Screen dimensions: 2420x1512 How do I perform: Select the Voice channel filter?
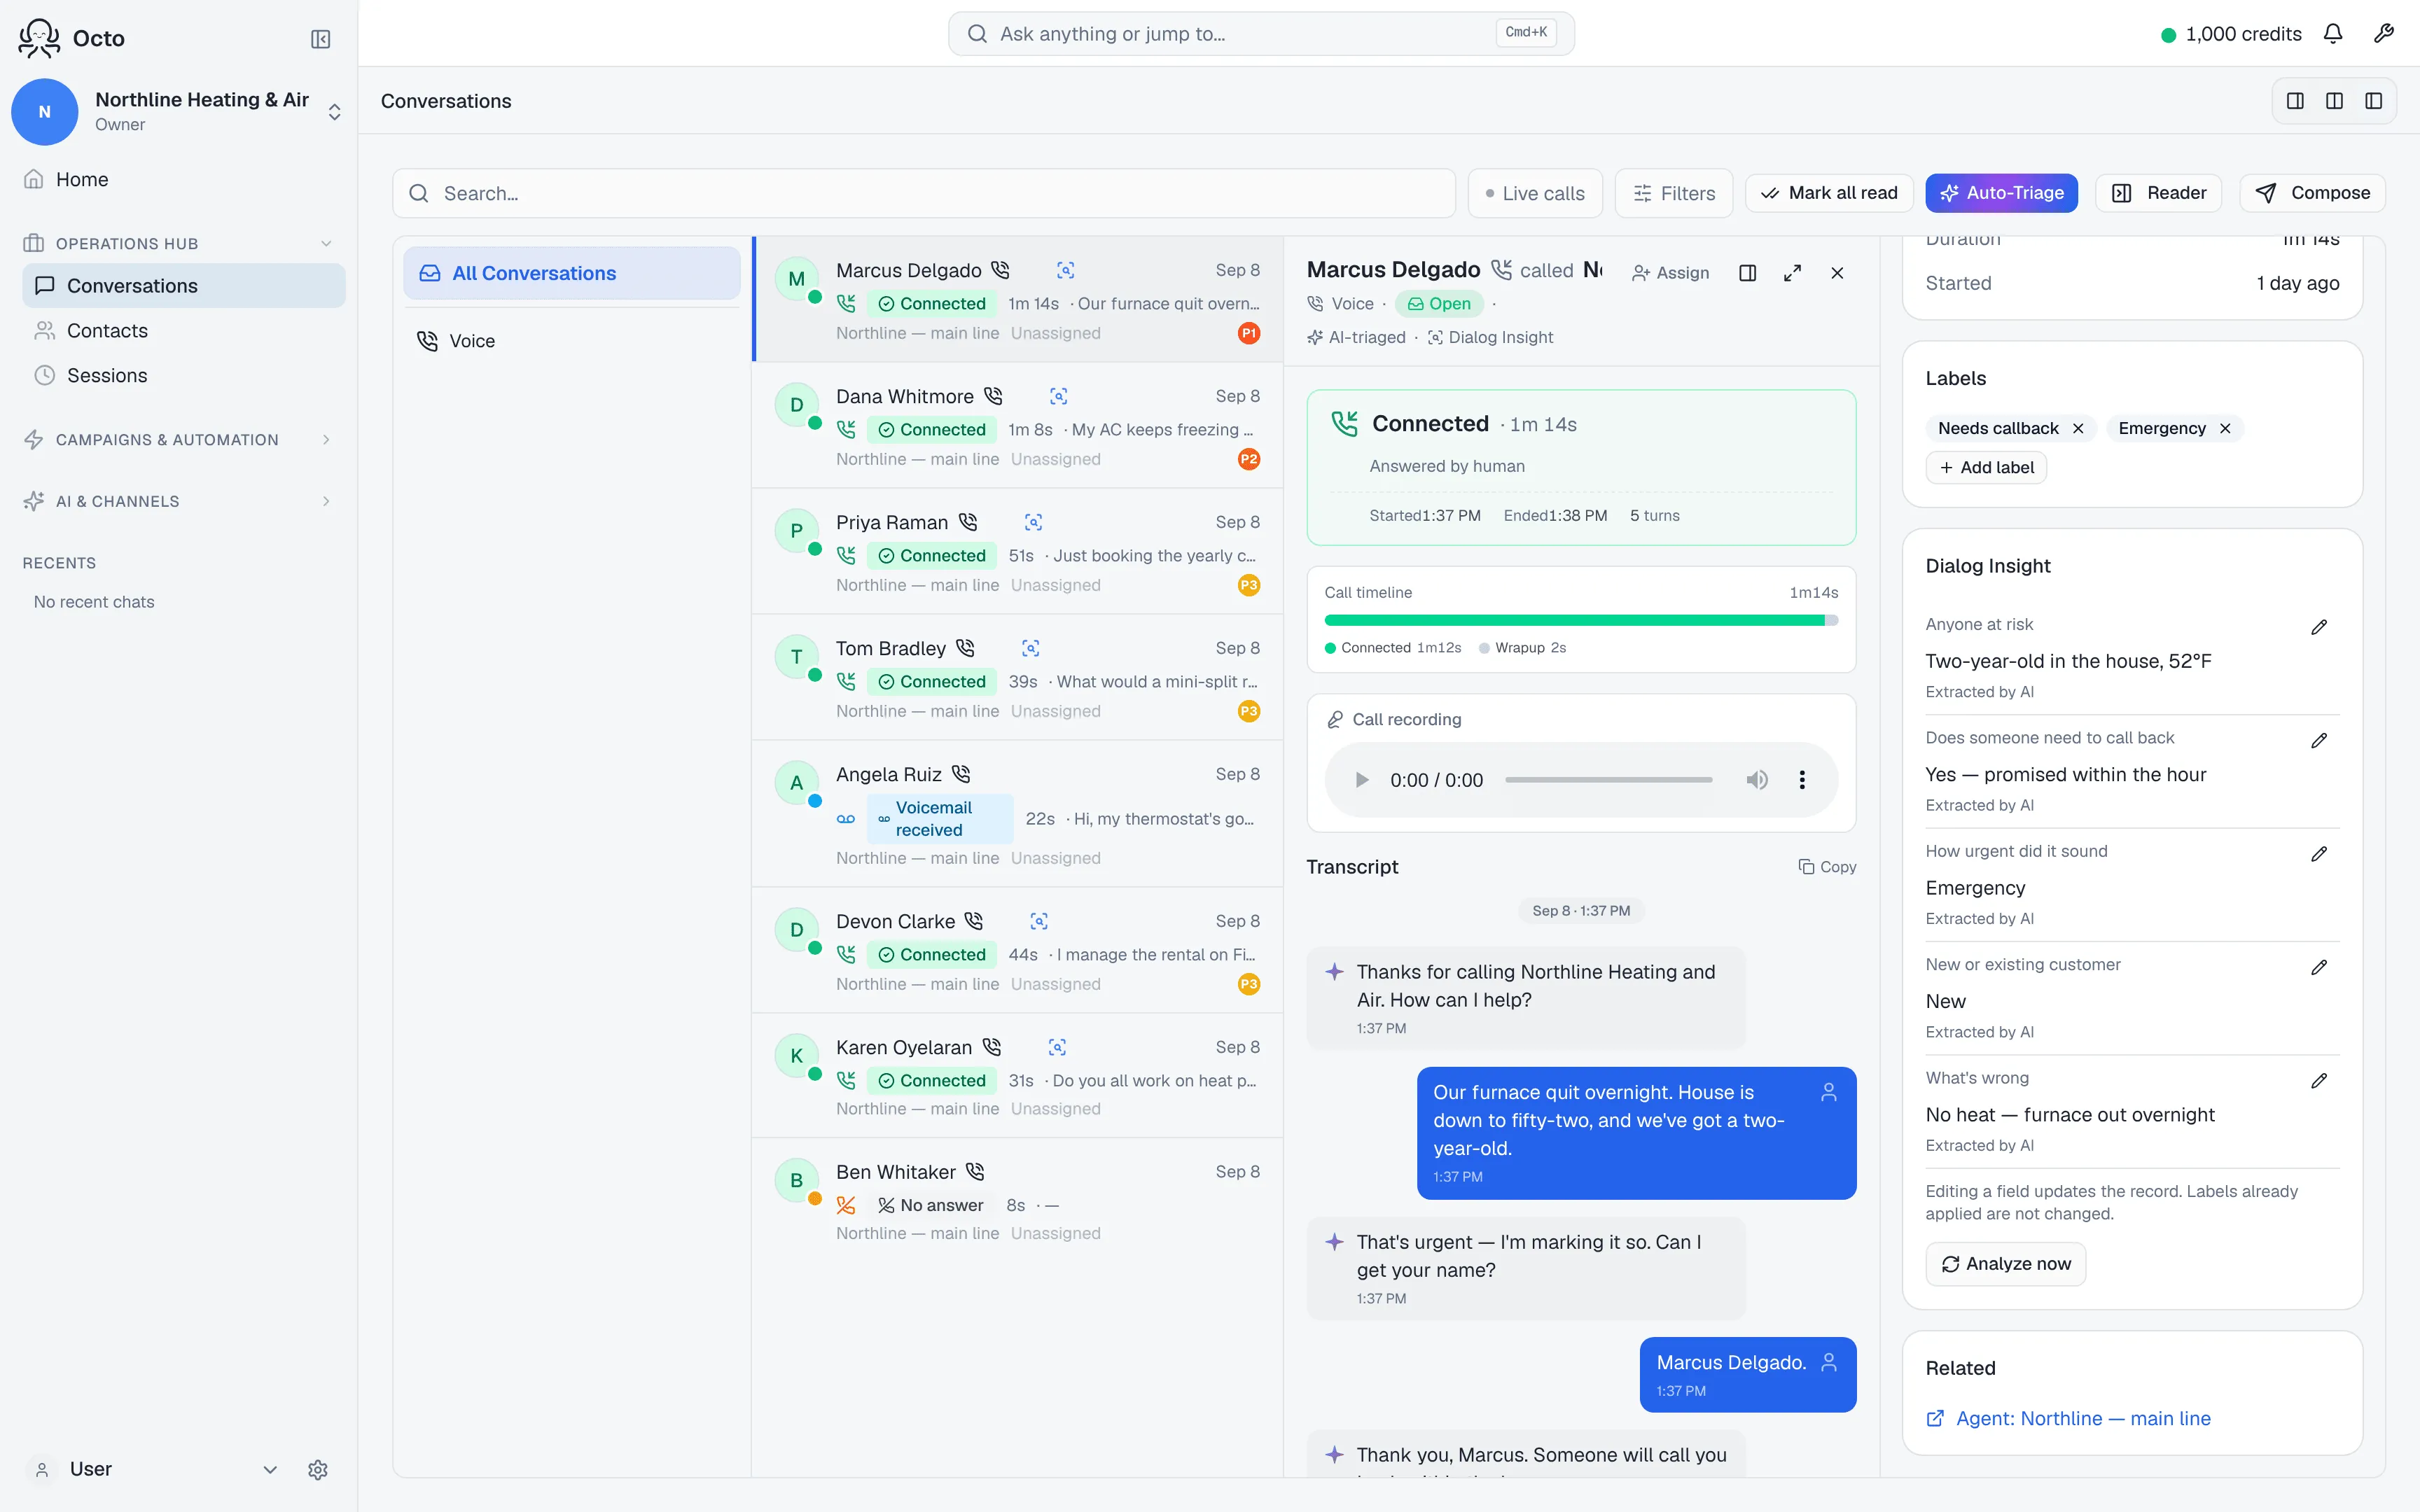point(571,341)
